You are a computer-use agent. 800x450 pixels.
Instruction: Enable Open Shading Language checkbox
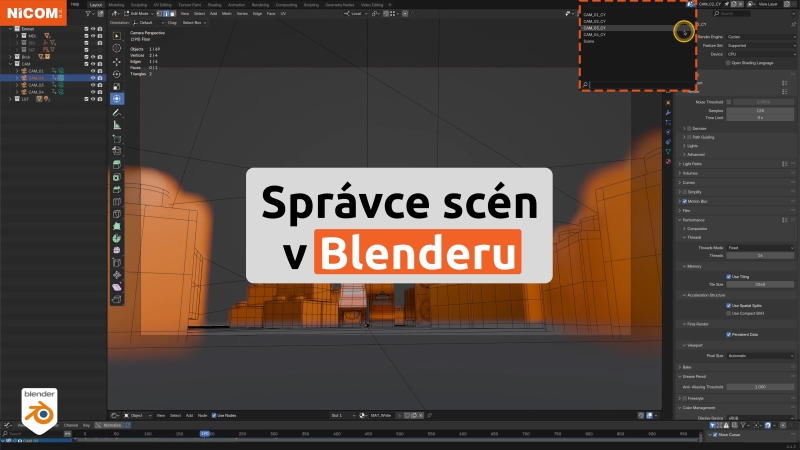click(728, 63)
